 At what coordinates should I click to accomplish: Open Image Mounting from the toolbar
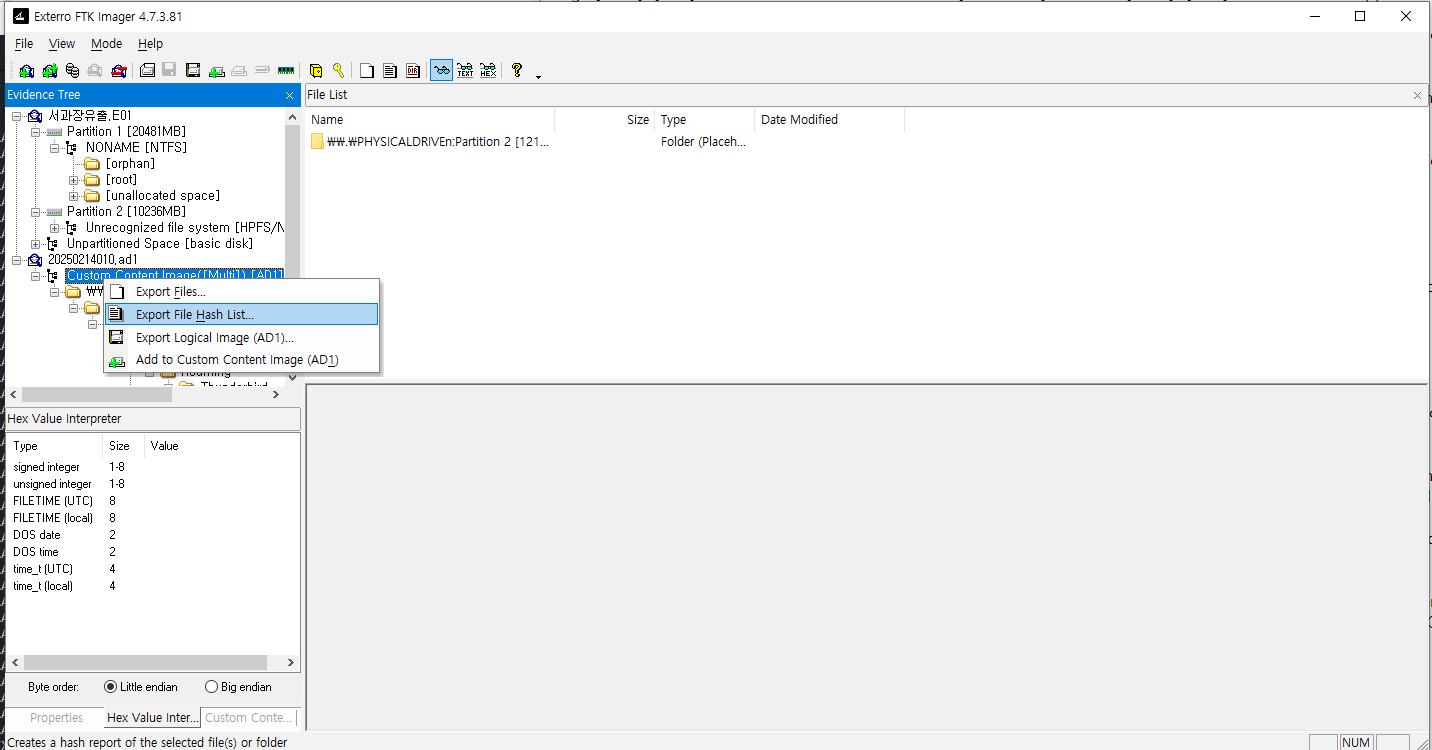pos(73,70)
